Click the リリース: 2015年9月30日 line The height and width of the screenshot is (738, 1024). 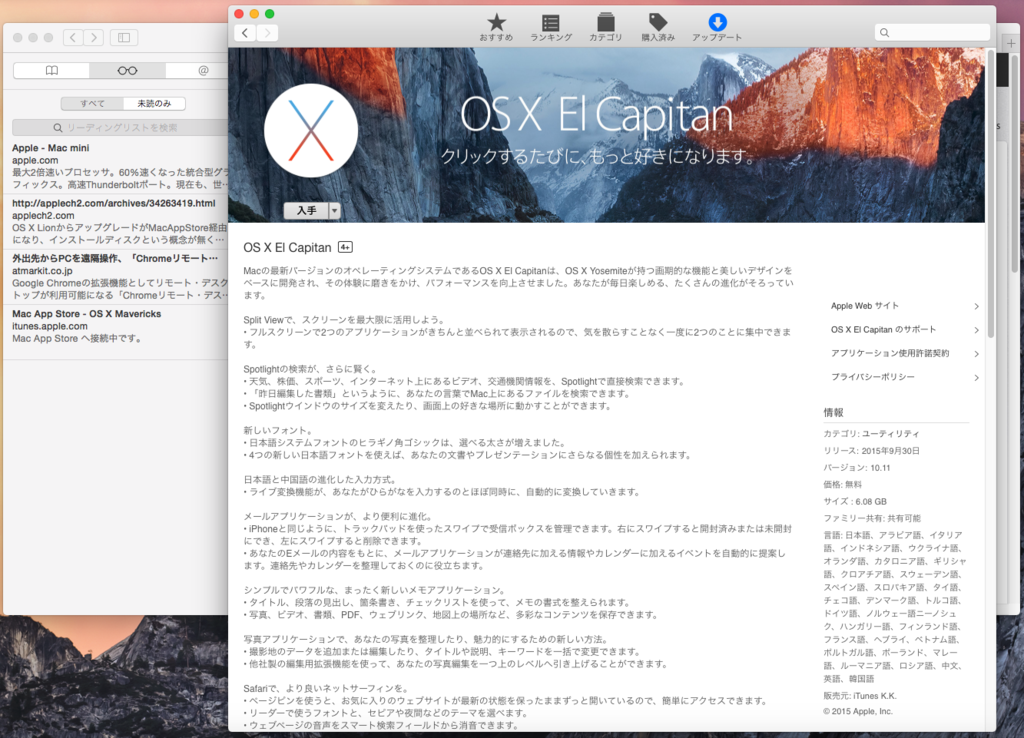tap(872, 451)
